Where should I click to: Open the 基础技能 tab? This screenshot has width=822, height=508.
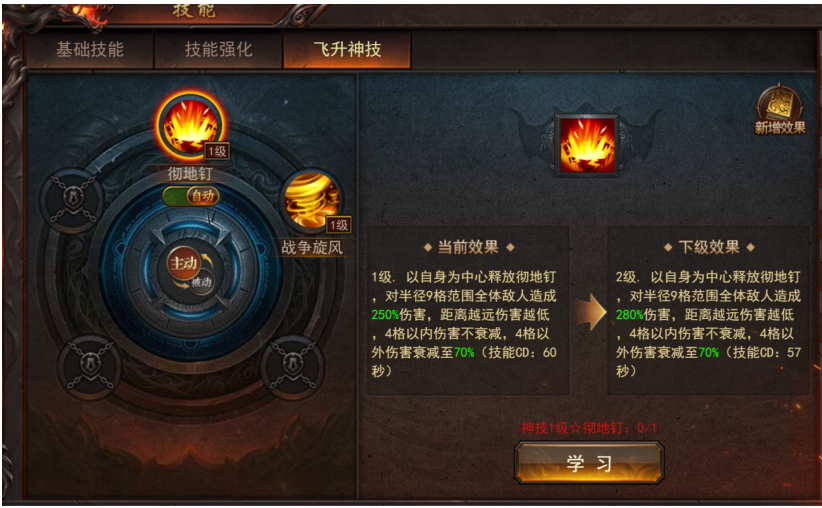coord(90,50)
